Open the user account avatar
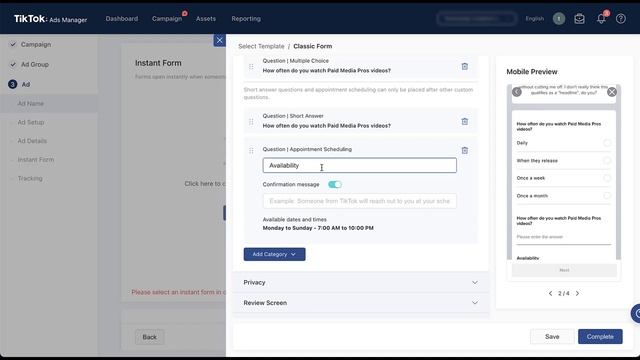Image resolution: width=640 pixels, height=360 pixels. tap(559, 19)
